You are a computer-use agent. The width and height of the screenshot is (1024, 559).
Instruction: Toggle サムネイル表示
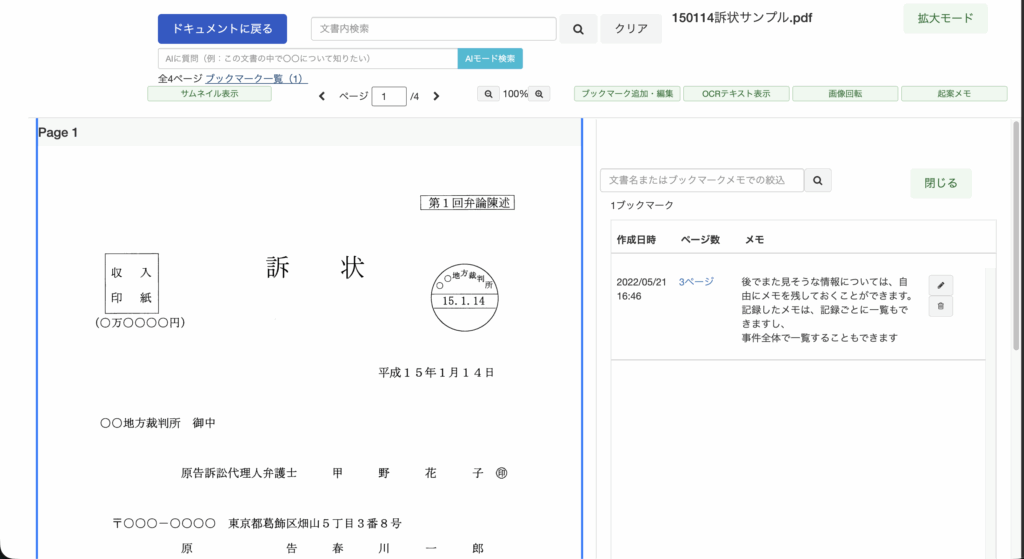(x=209, y=94)
